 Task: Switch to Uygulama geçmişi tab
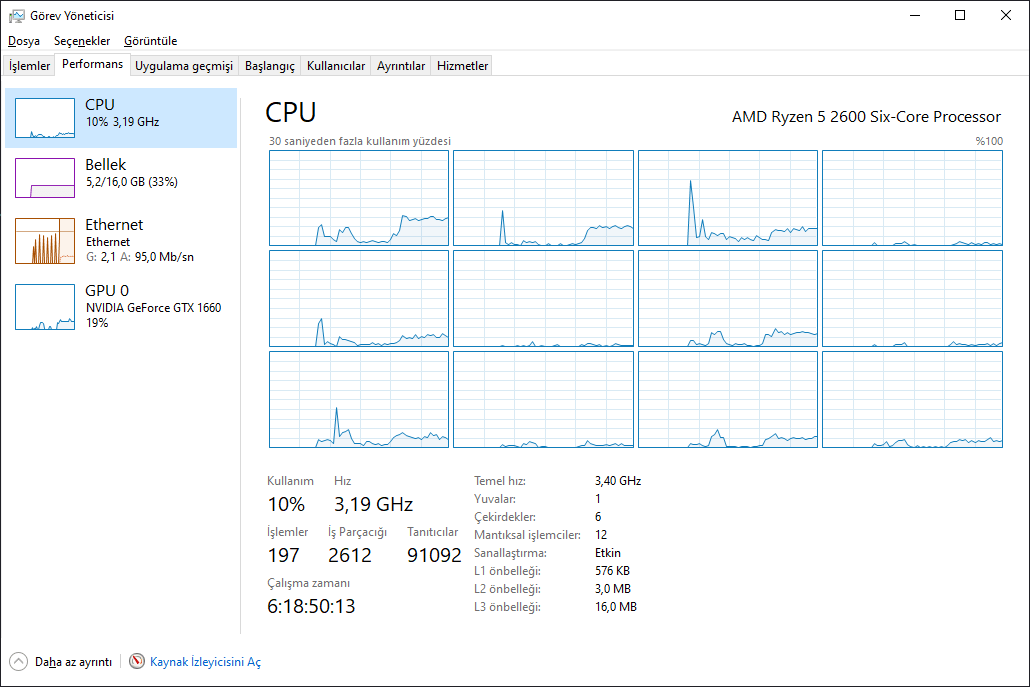coord(184,66)
